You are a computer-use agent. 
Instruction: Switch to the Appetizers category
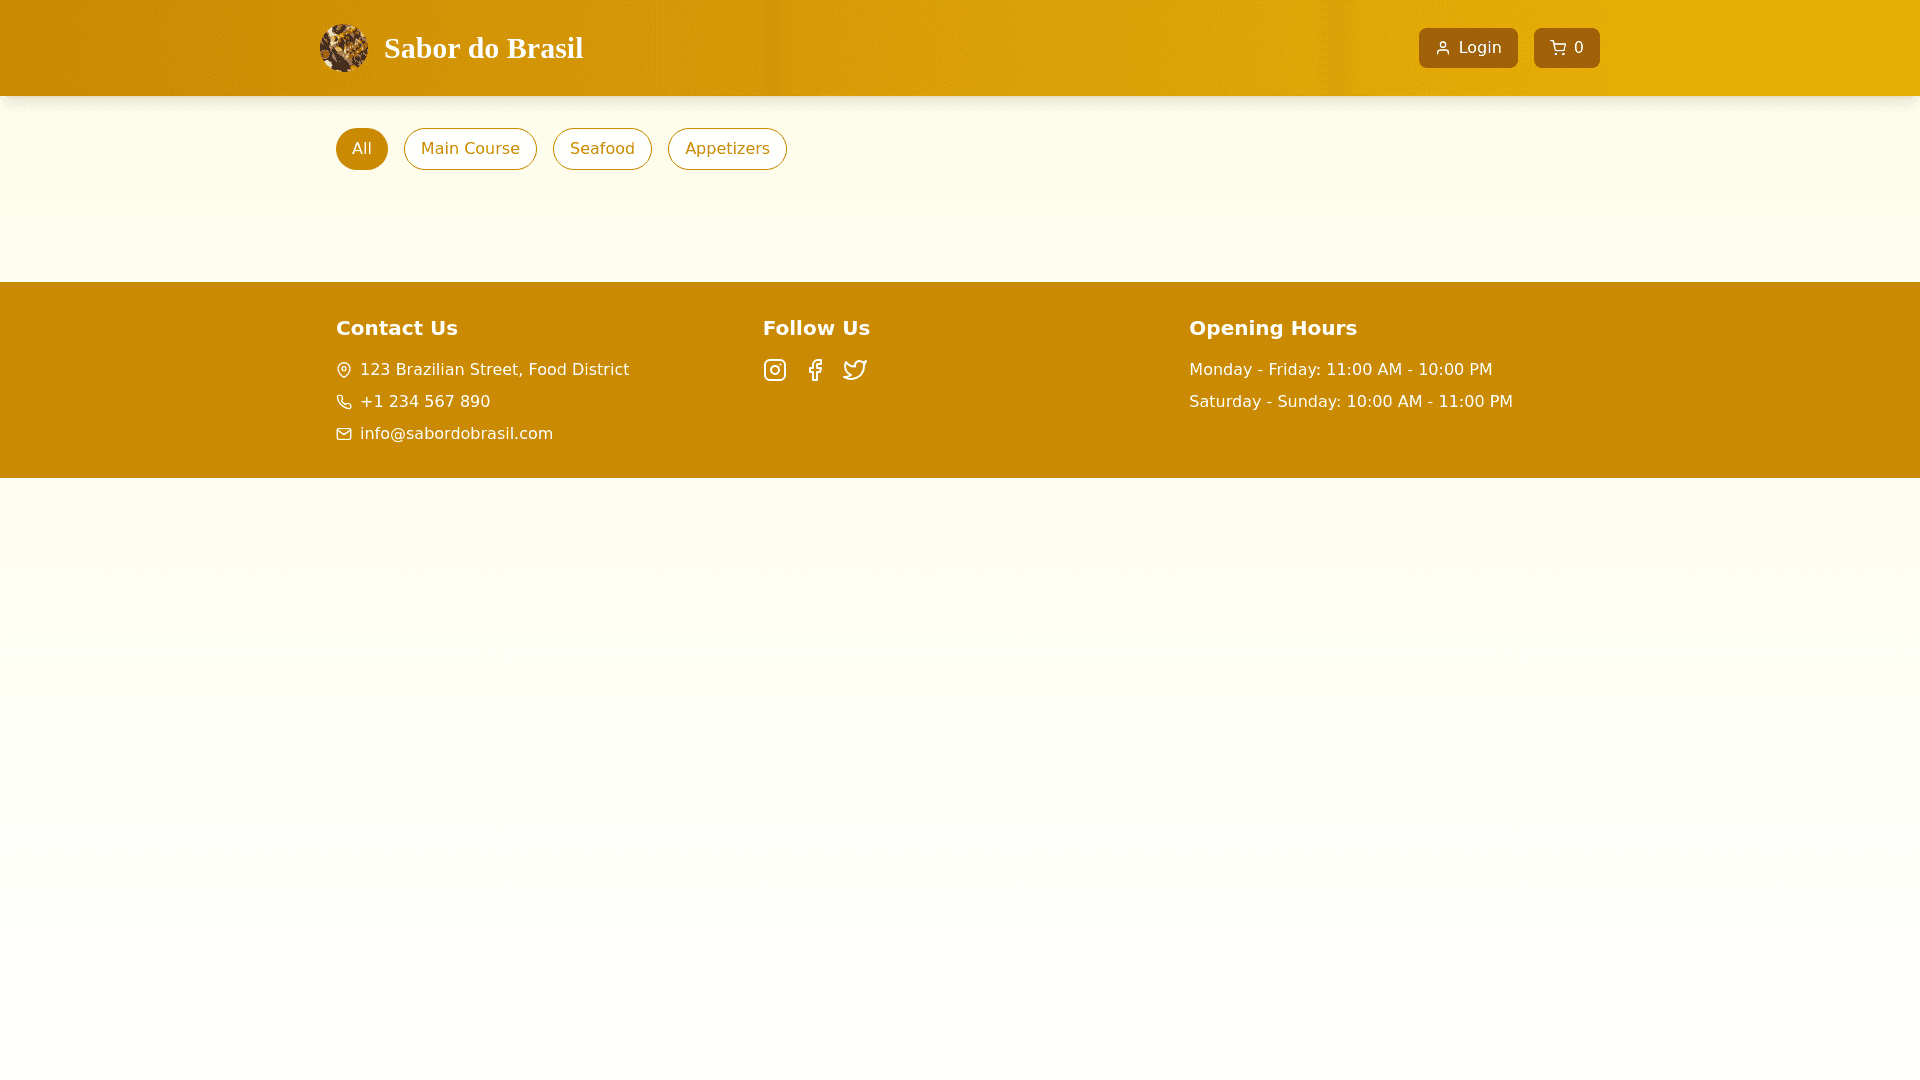[727, 149]
